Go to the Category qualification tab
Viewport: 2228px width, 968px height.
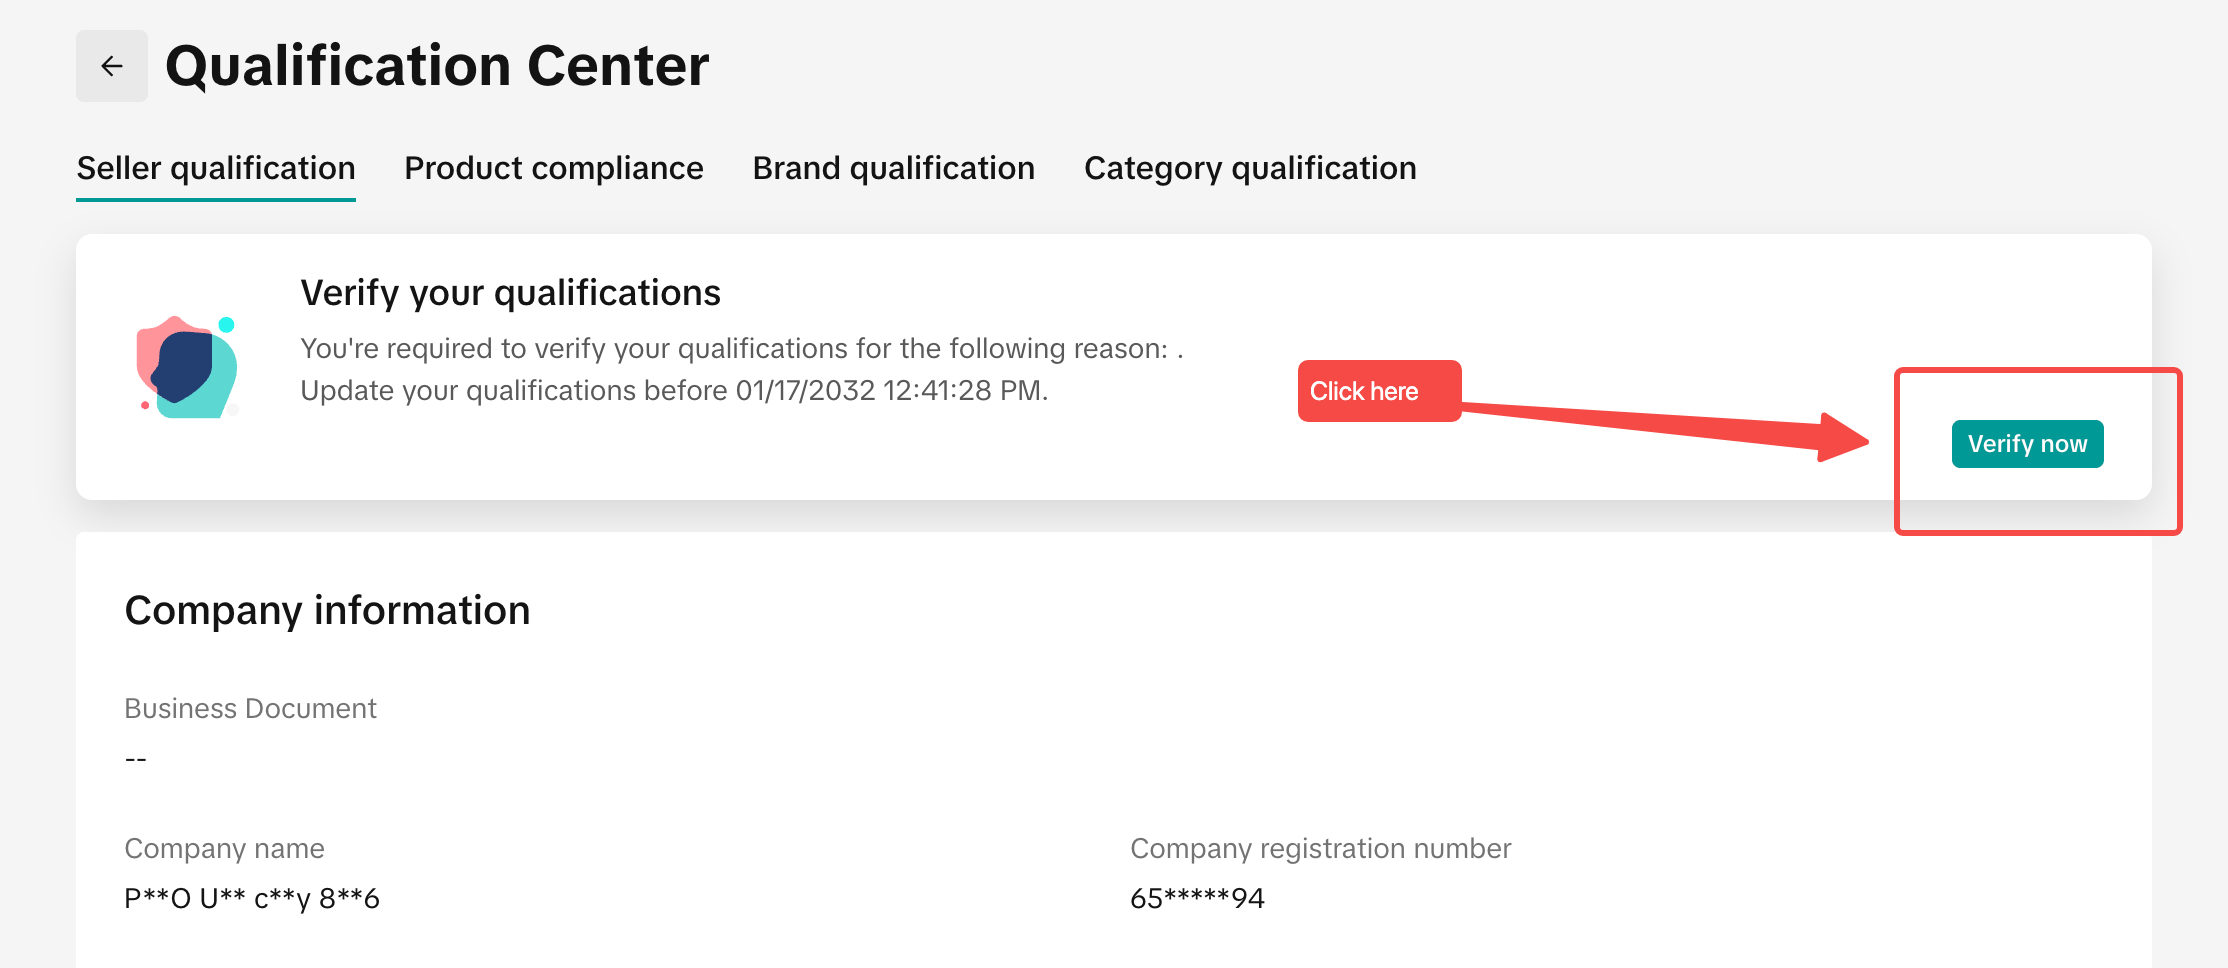(x=1250, y=168)
